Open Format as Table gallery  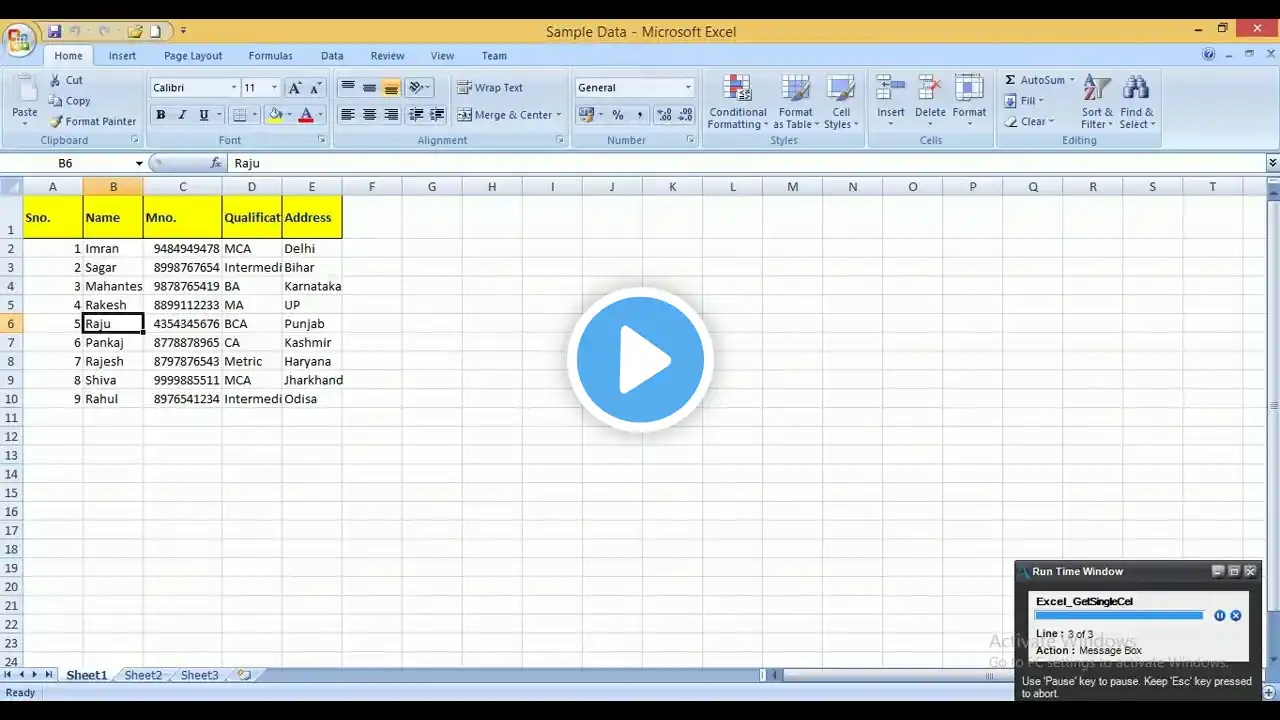coord(796,102)
